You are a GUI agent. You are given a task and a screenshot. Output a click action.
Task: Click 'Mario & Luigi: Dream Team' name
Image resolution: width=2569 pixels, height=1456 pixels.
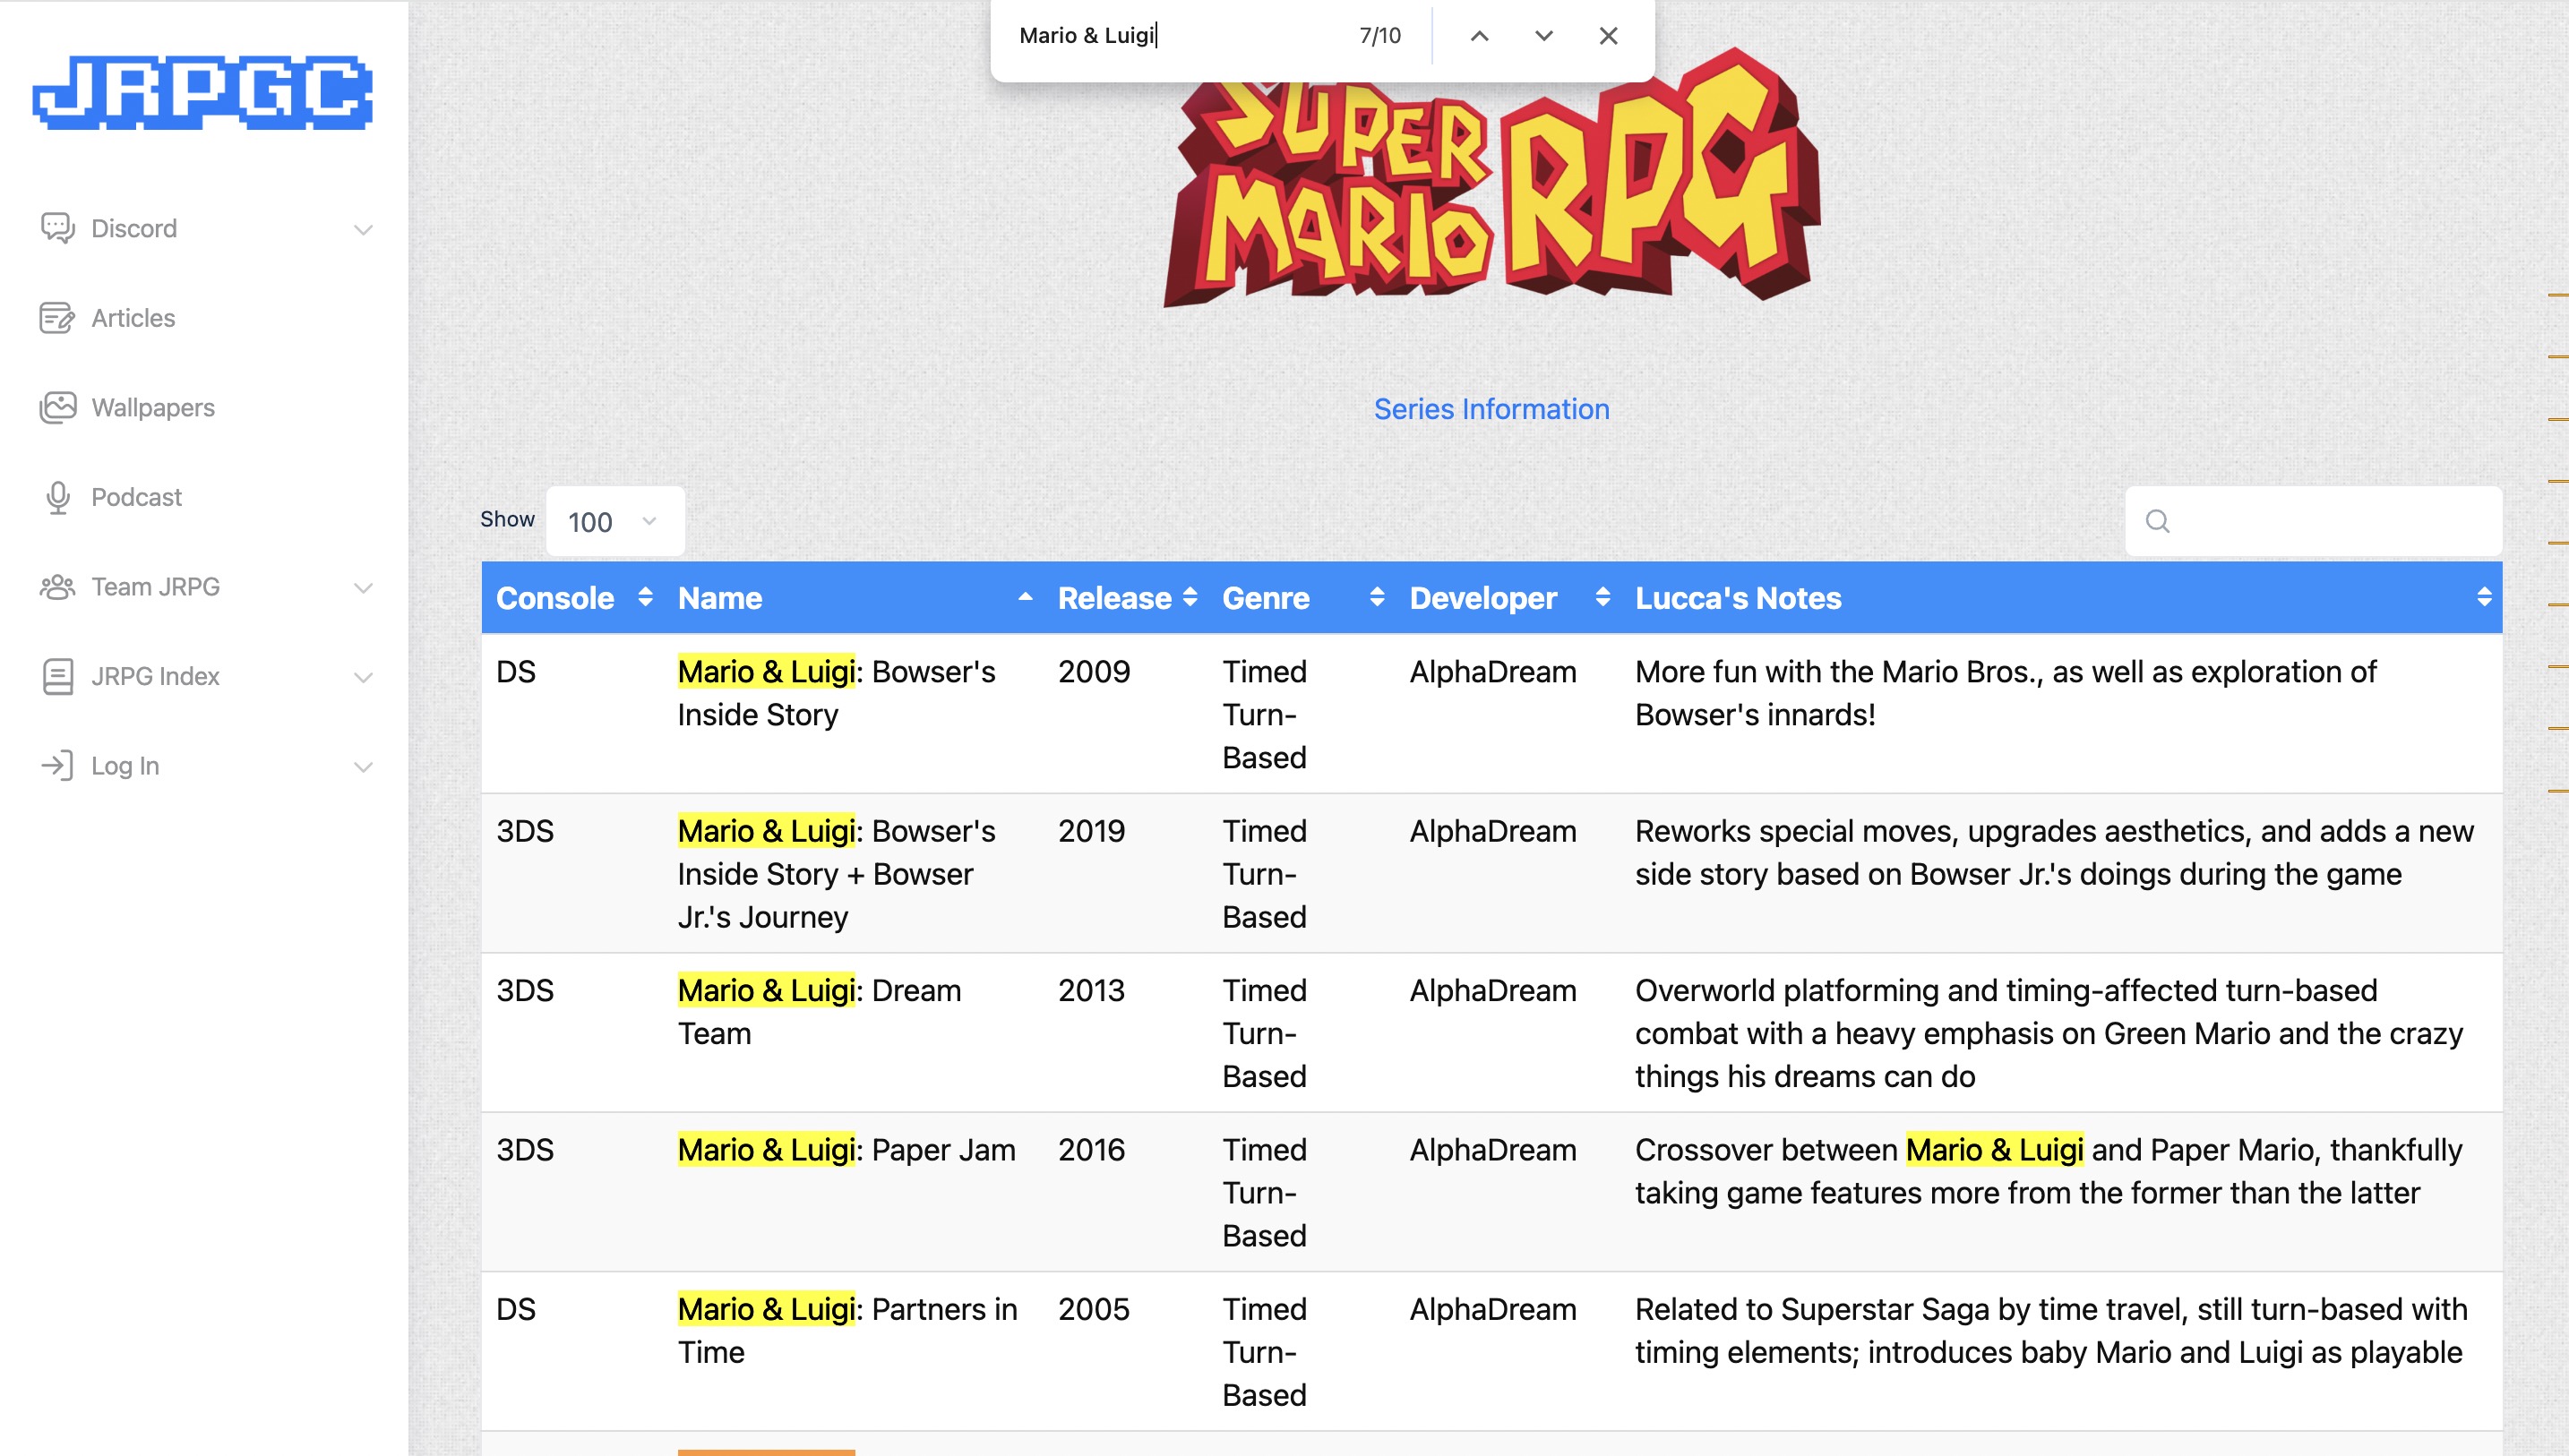coord(819,1012)
